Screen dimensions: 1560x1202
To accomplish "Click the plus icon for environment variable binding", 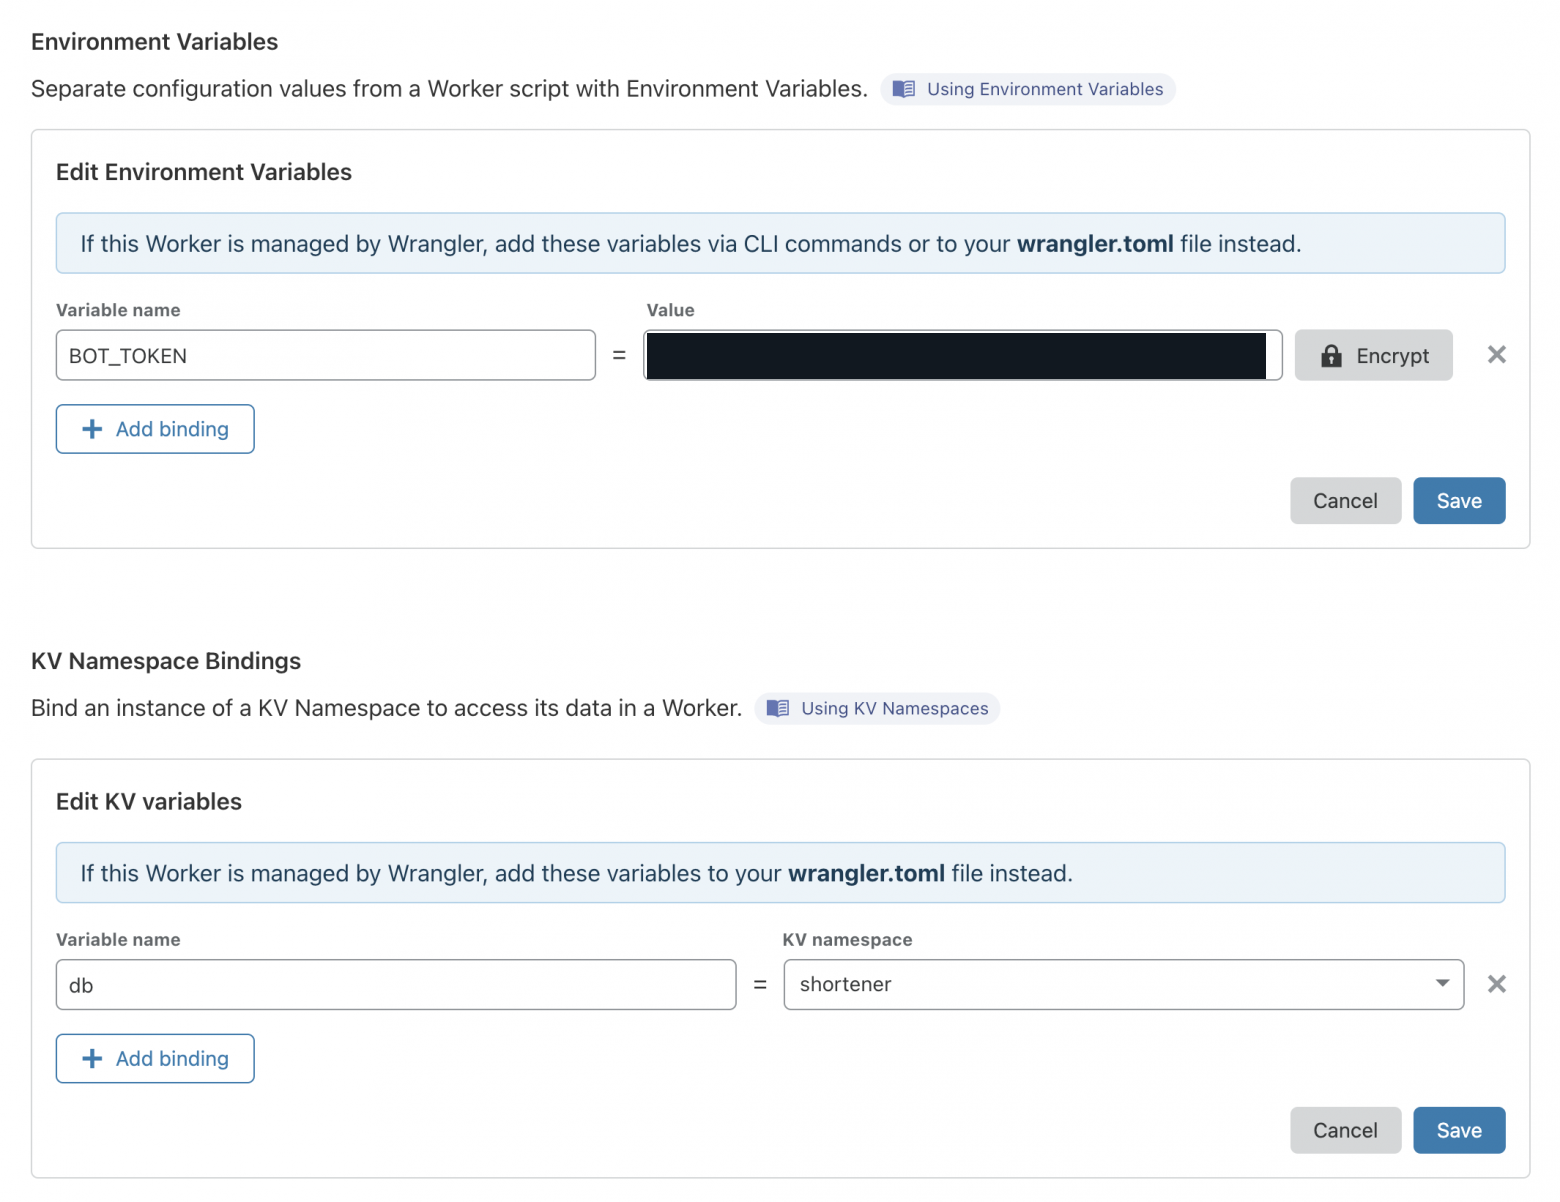I will (x=92, y=429).
